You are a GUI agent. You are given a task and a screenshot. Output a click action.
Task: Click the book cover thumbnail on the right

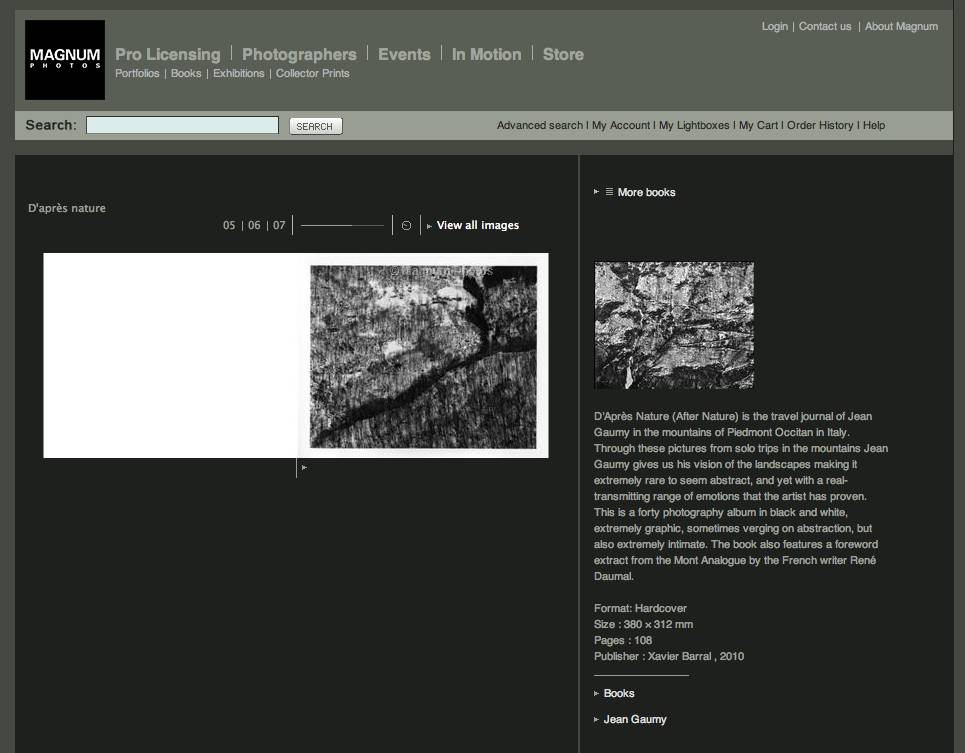[x=674, y=325]
